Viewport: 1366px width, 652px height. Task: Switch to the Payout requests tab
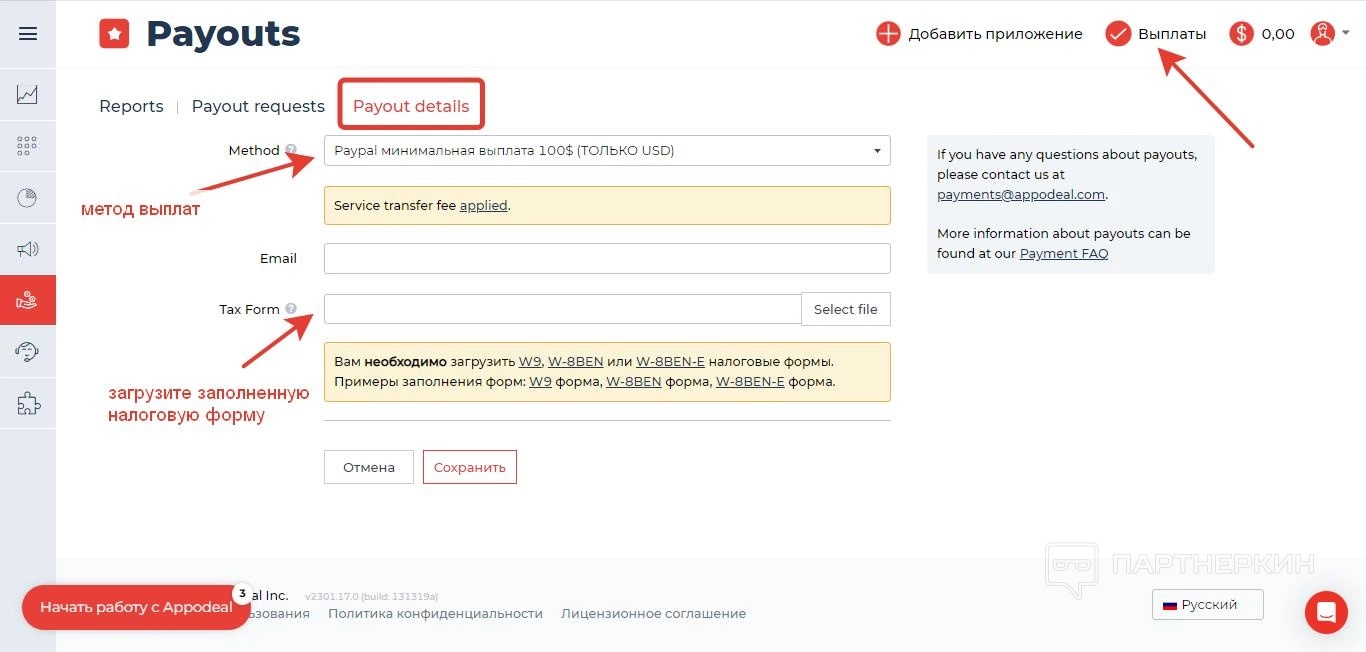coord(258,106)
